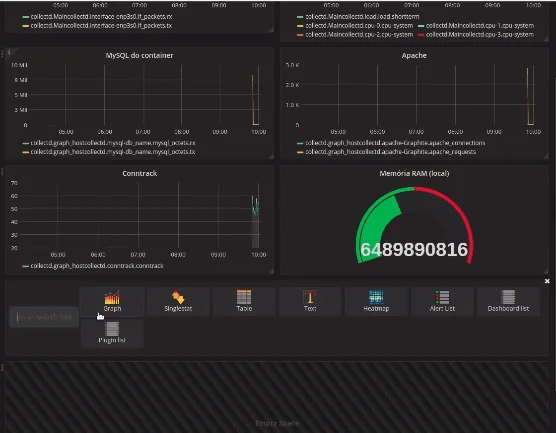Screen dimensions: 556x433
Task: Toggle the load.shortterm series in legend
Action: 362,17
